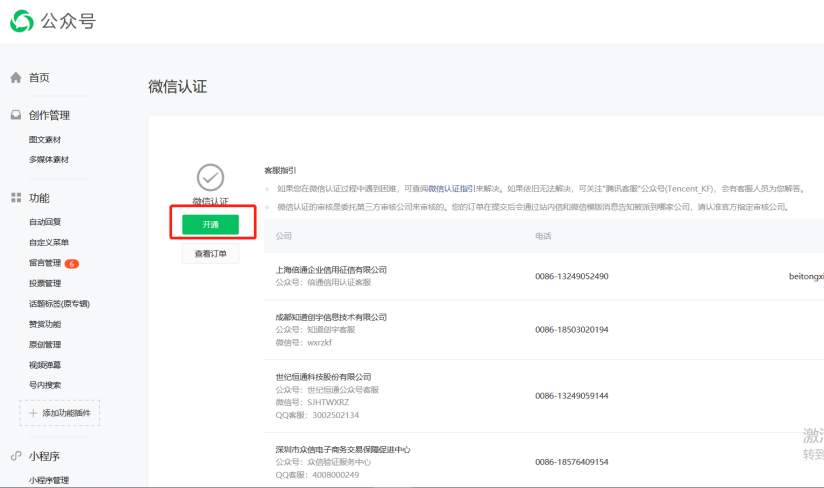
Task: Open the 小程序 section
Action: point(44,456)
